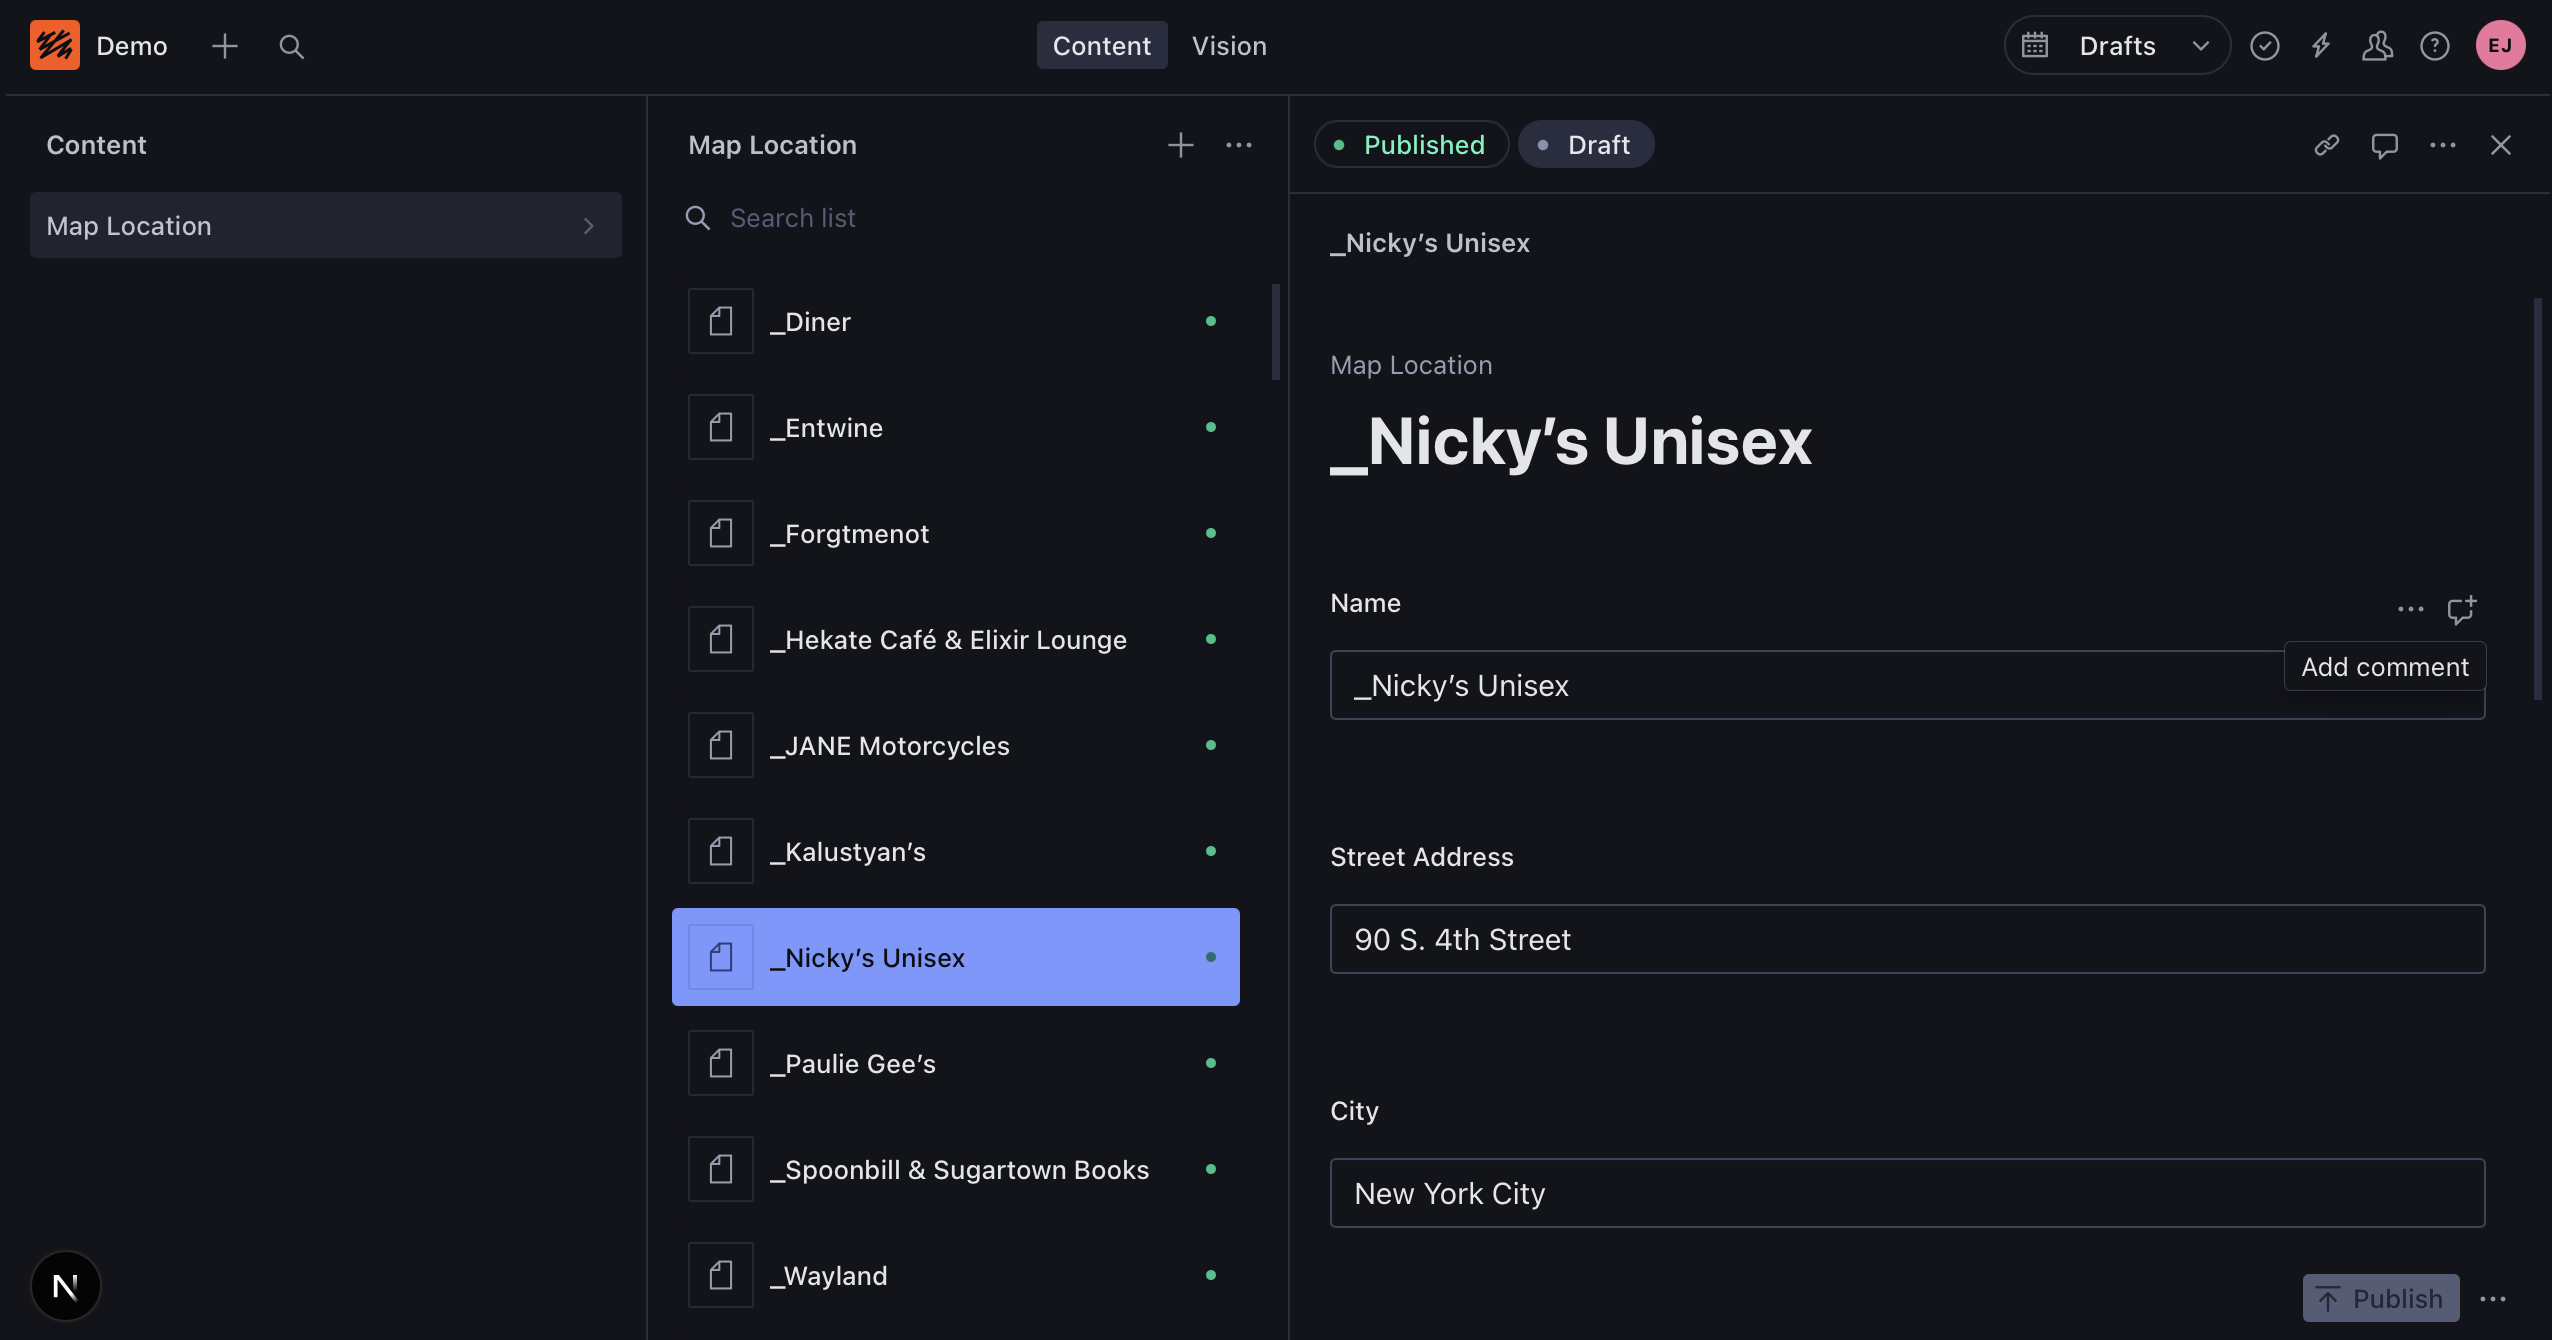Click the document list scrollbar
The width and height of the screenshot is (2552, 1340).
click(x=1275, y=332)
